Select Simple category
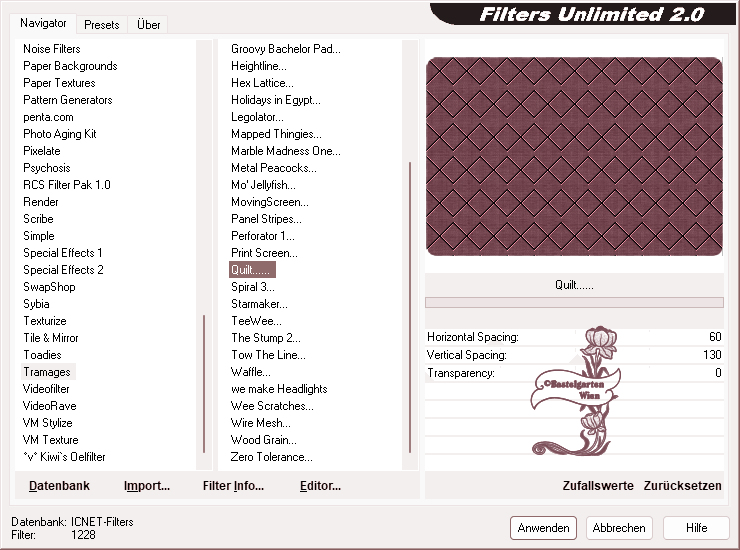The width and height of the screenshot is (740, 550). point(39,236)
